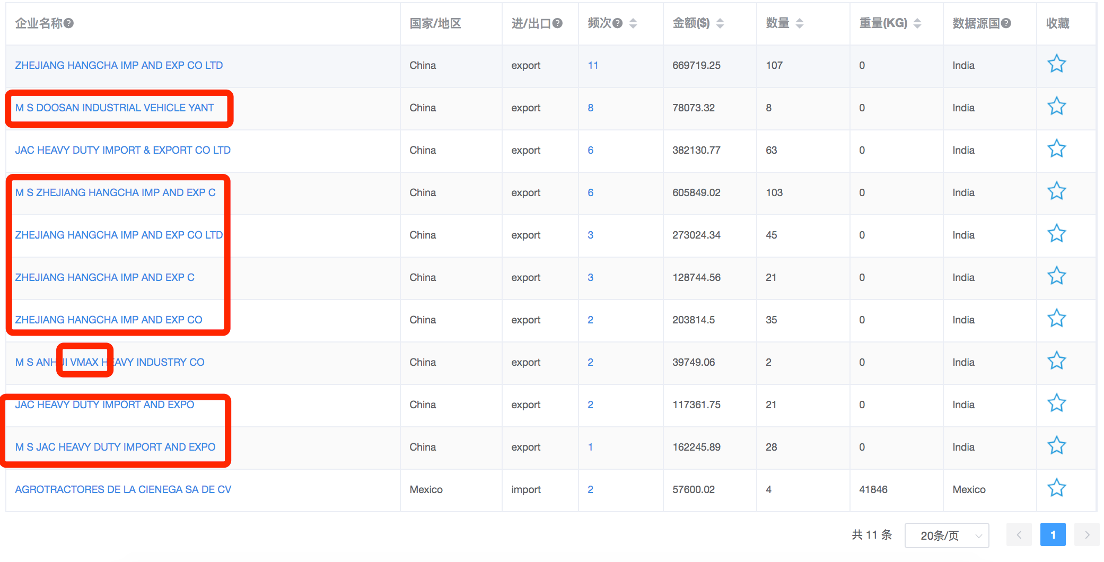Open the 20条/页 page size dropdown
Image resolution: width=1104 pixels, height=562 pixels.
point(946,535)
